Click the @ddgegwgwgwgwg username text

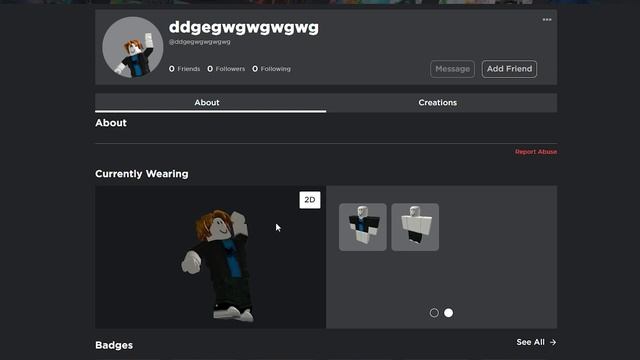(x=200, y=42)
